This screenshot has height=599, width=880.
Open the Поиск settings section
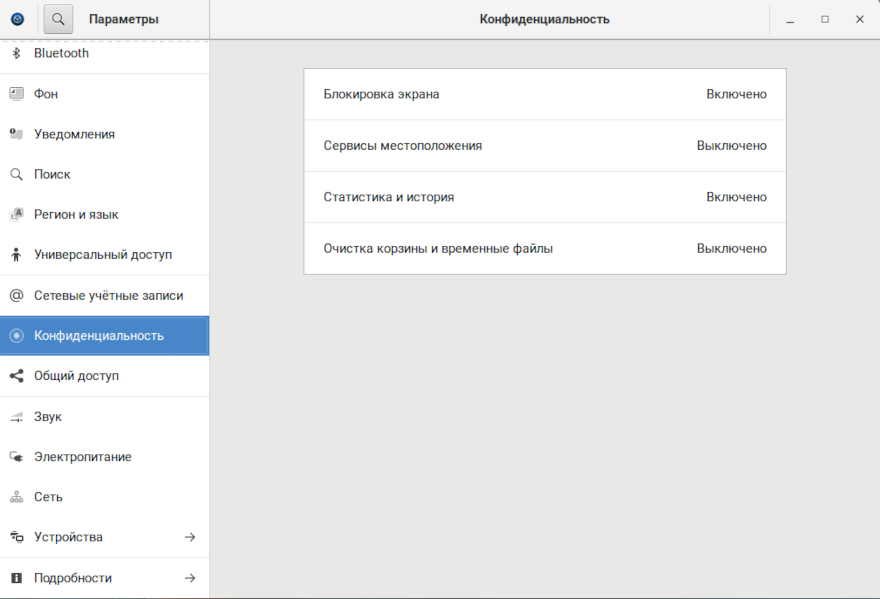(52, 174)
